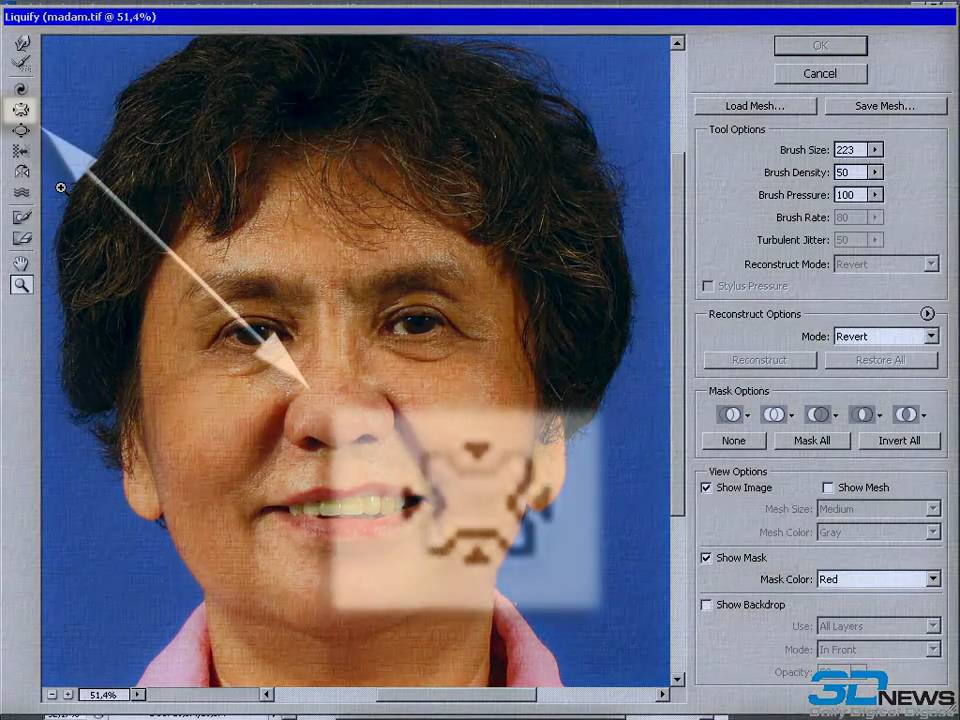This screenshot has width=960, height=720.
Task: Click the Mask All button
Action: click(812, 441)
